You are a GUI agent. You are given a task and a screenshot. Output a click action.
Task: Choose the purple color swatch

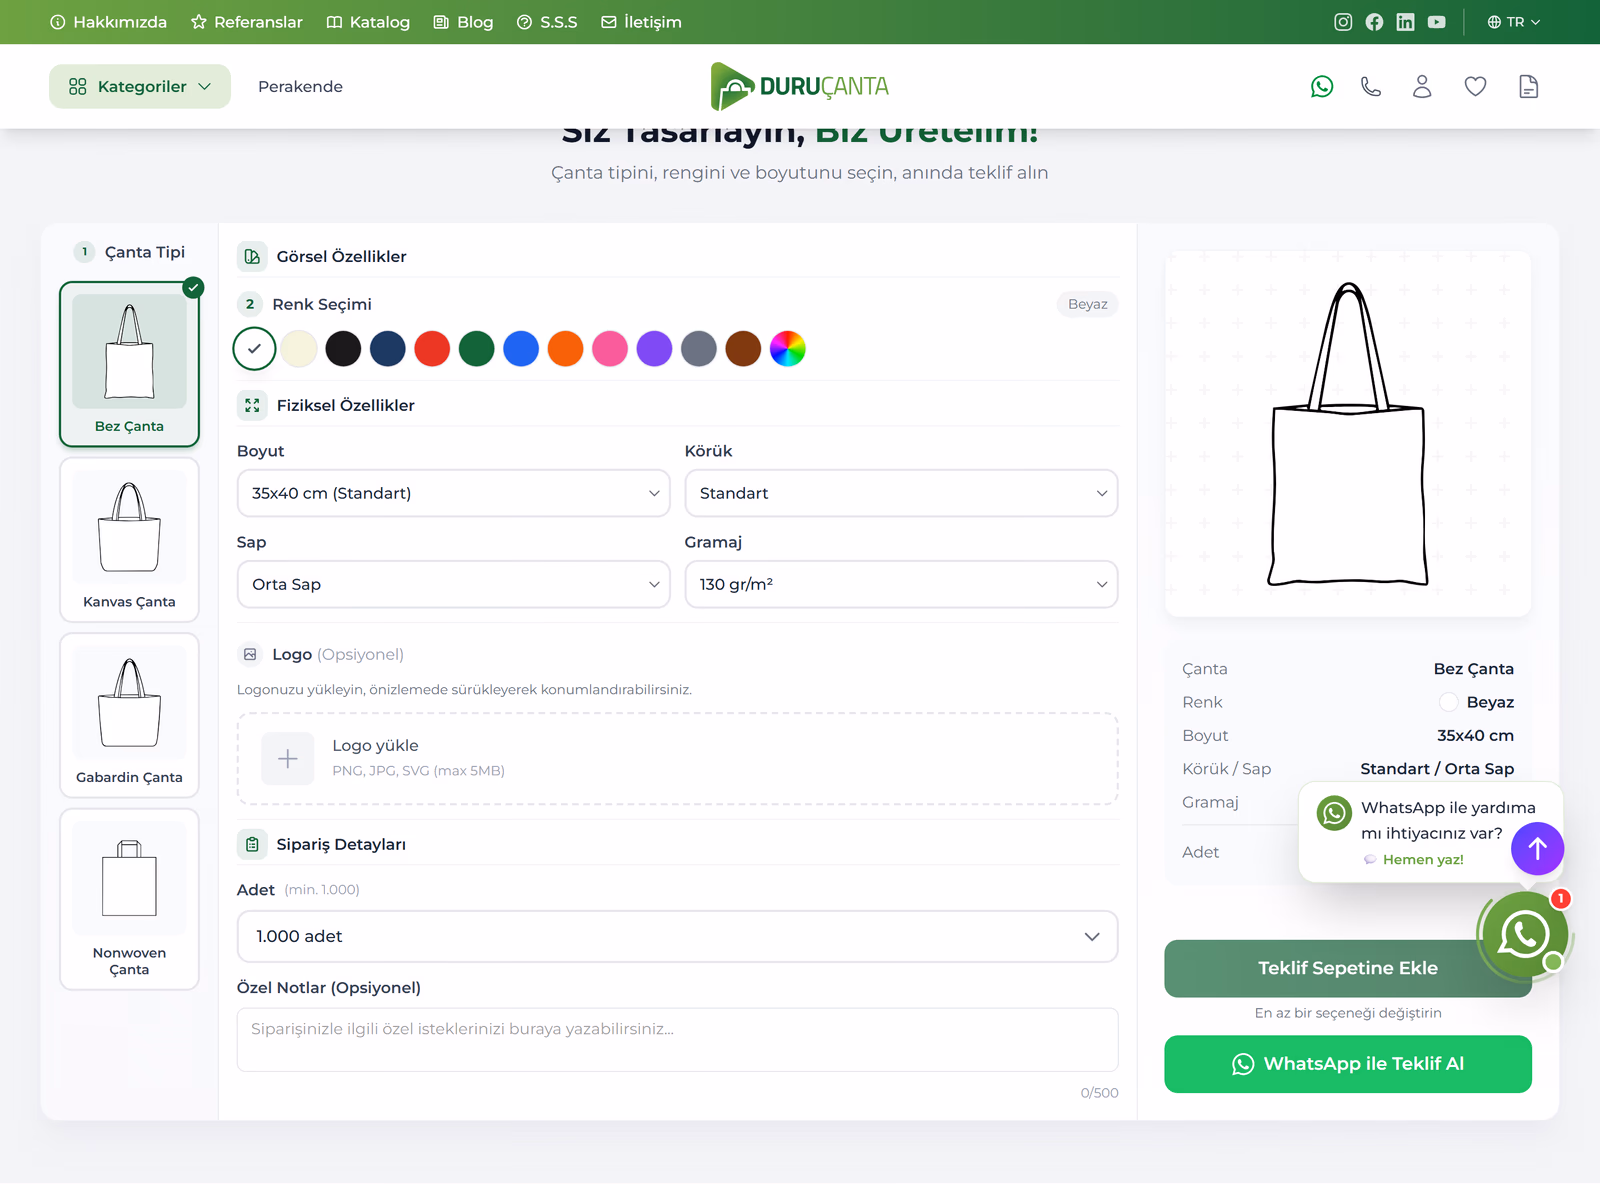(654, 349)
